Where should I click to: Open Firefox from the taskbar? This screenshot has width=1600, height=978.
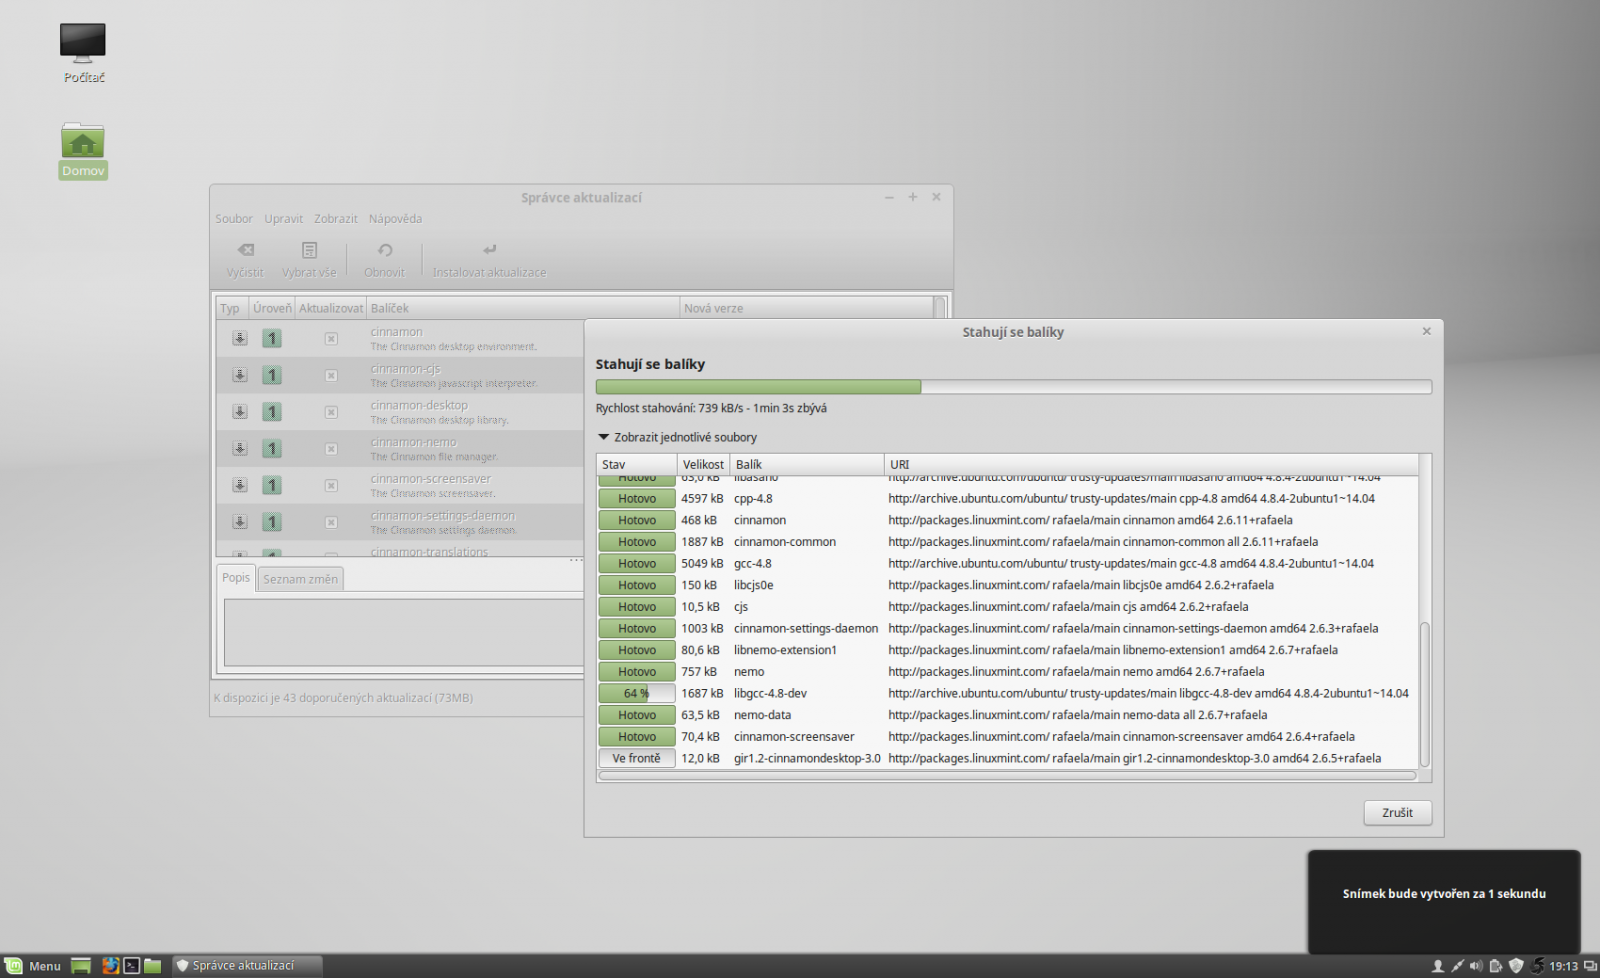[x=110, y=965]
